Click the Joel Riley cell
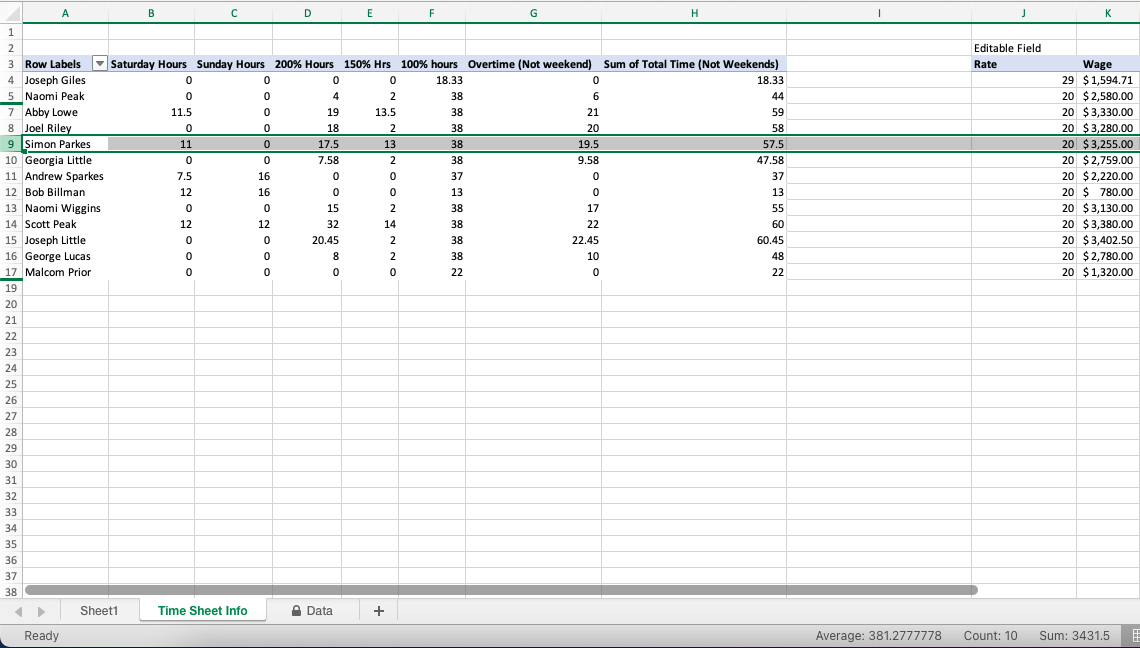 (x=65, y=128)
